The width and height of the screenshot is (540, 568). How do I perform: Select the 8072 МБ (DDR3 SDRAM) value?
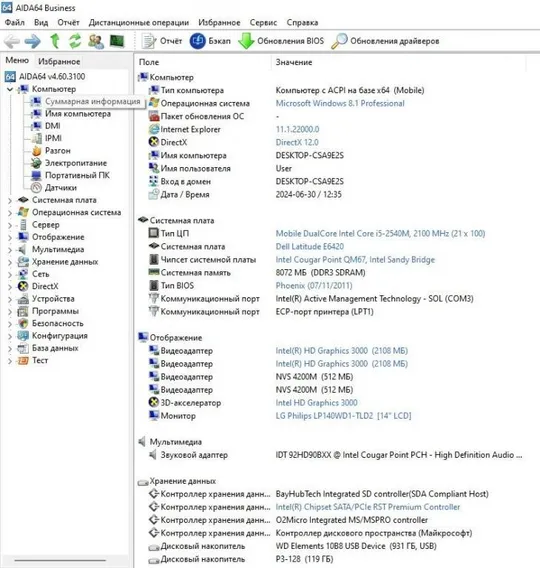click(x=320, y=273)
